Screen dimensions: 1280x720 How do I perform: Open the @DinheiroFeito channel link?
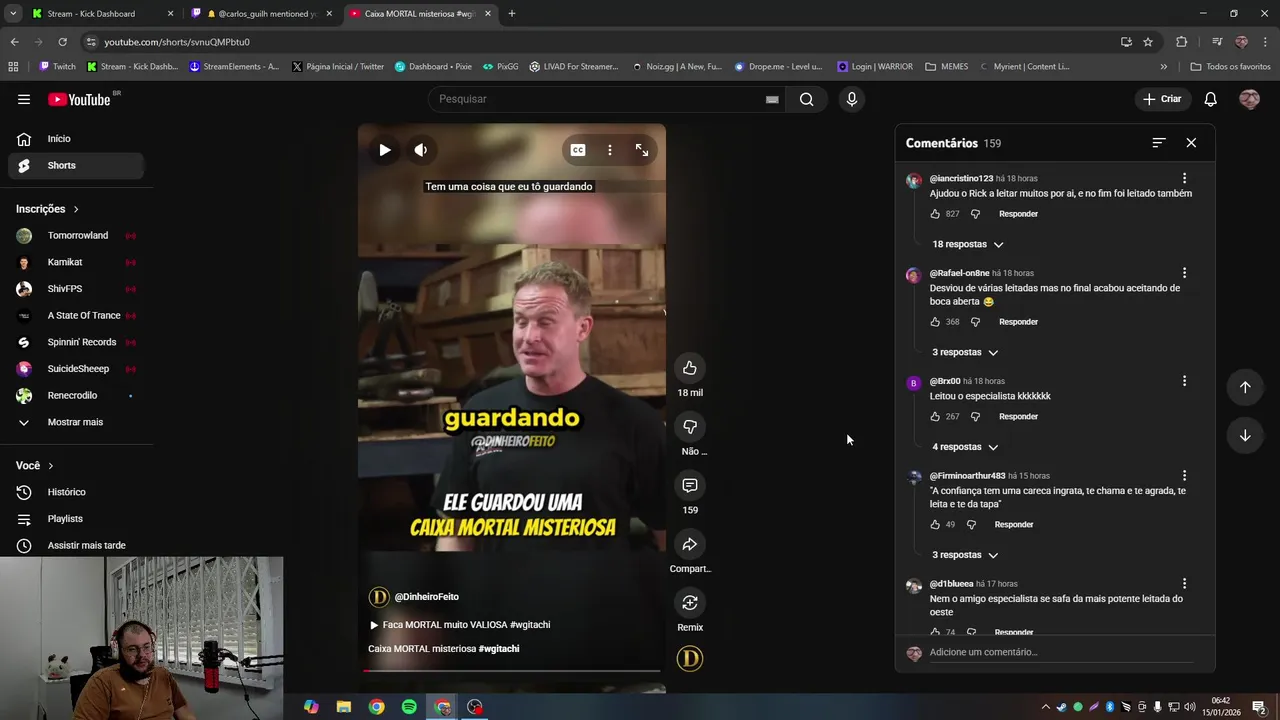426,597
